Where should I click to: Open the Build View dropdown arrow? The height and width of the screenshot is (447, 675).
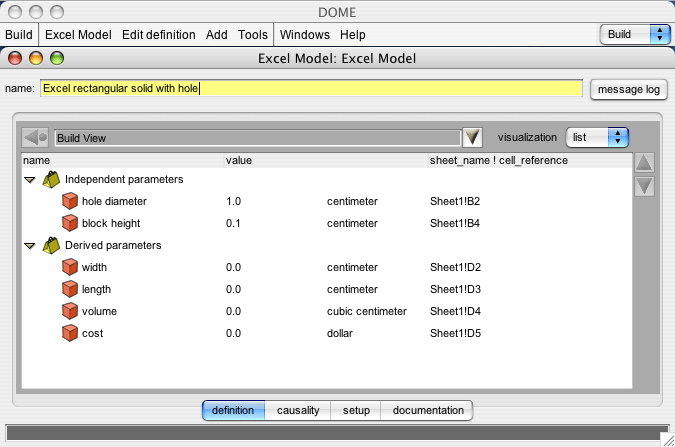click(x=472, y=138)
